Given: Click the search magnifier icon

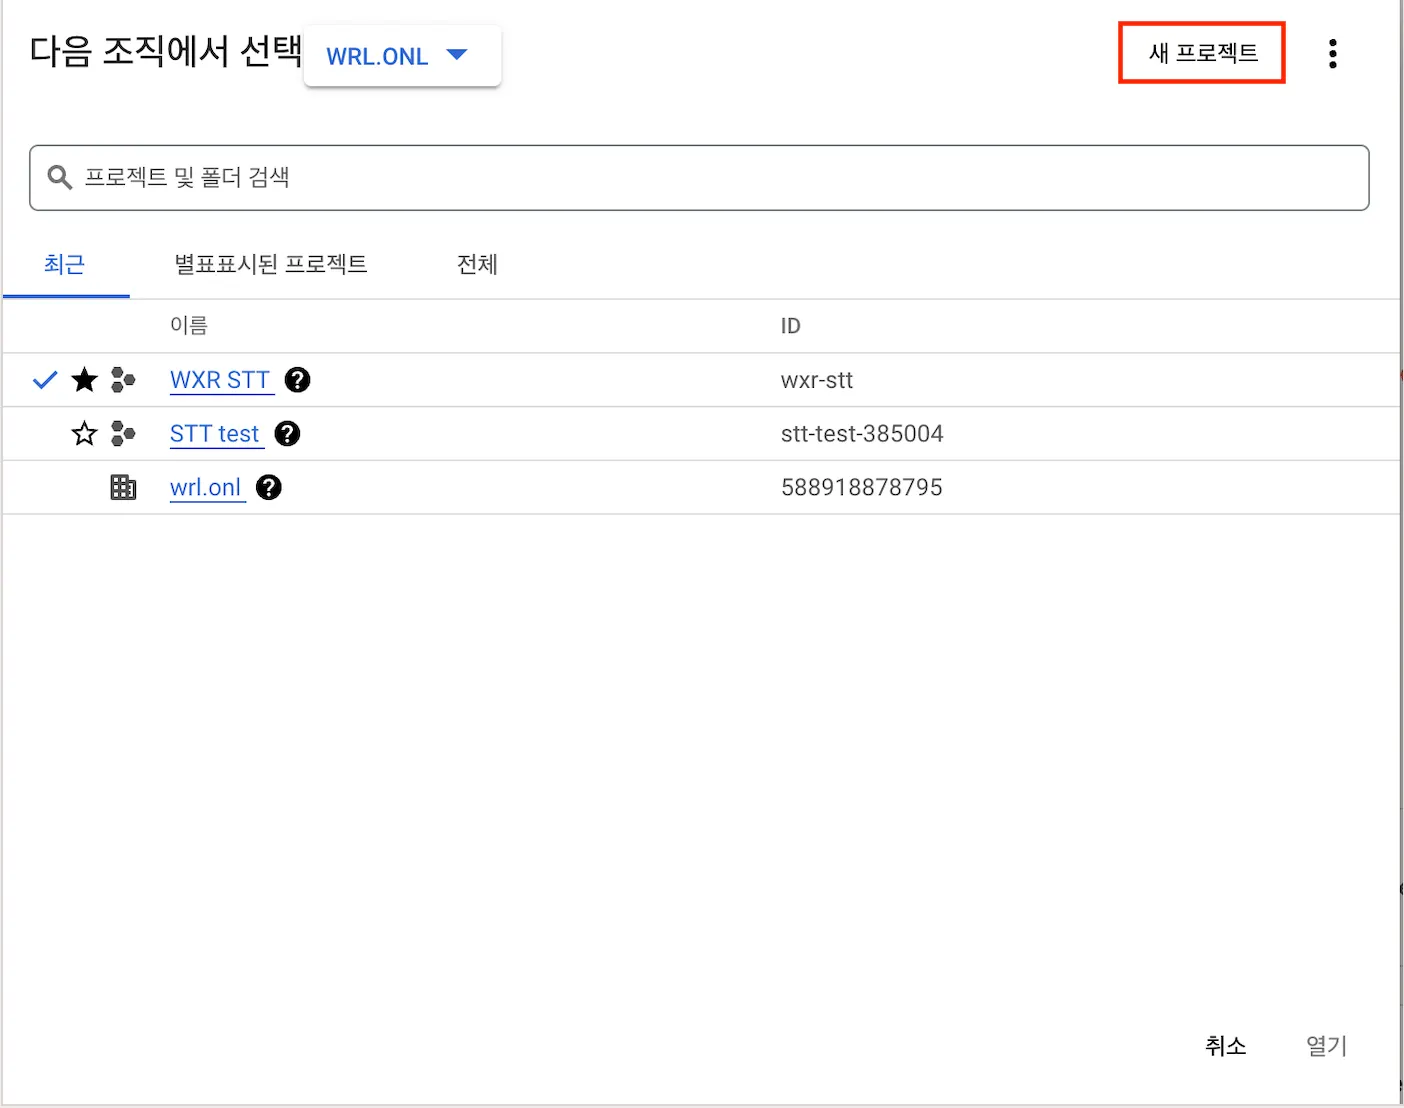Looking at the screenshot, I should click(x=60, y=178).
